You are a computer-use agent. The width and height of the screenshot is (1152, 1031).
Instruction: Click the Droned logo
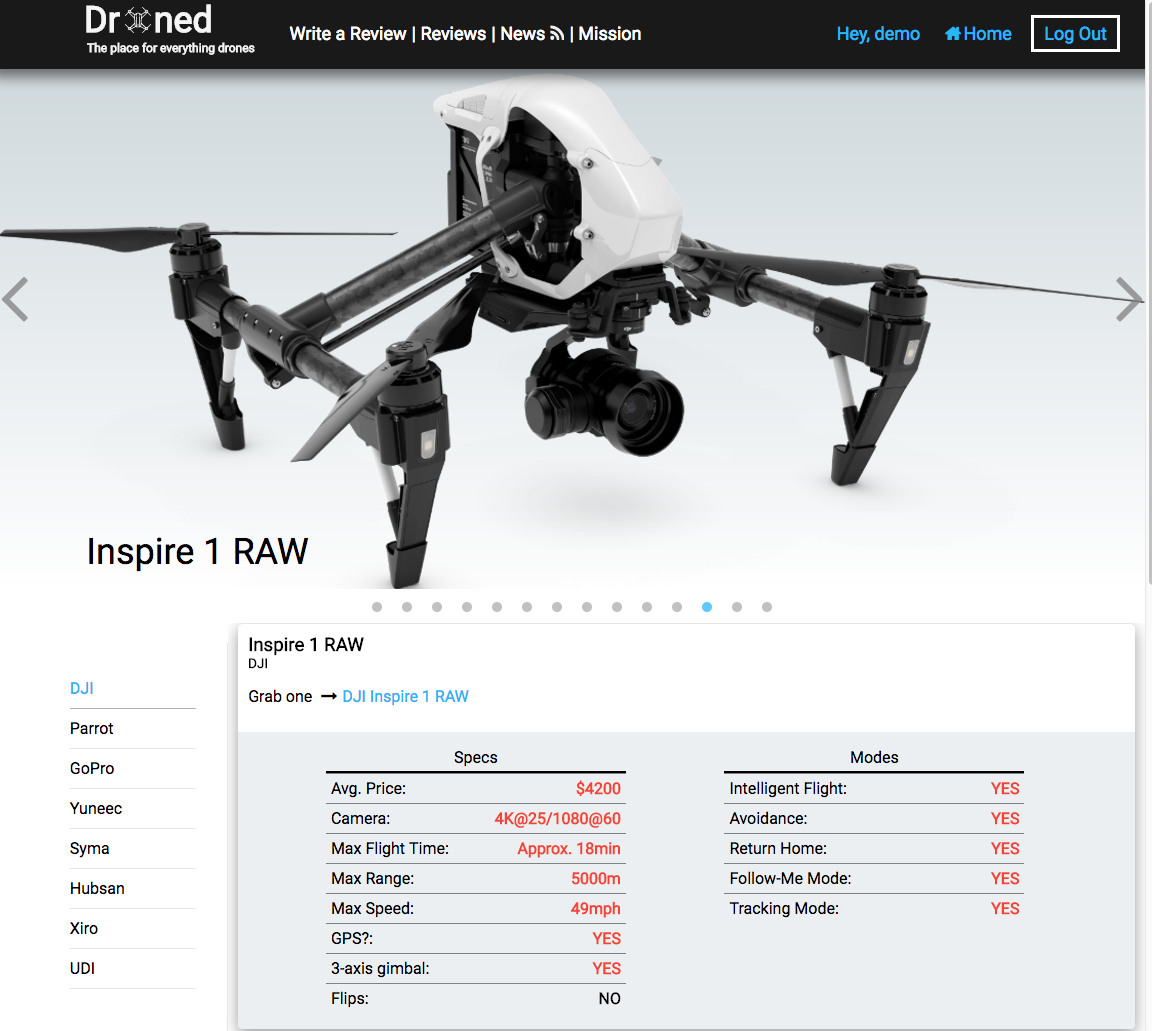point(170,30)
